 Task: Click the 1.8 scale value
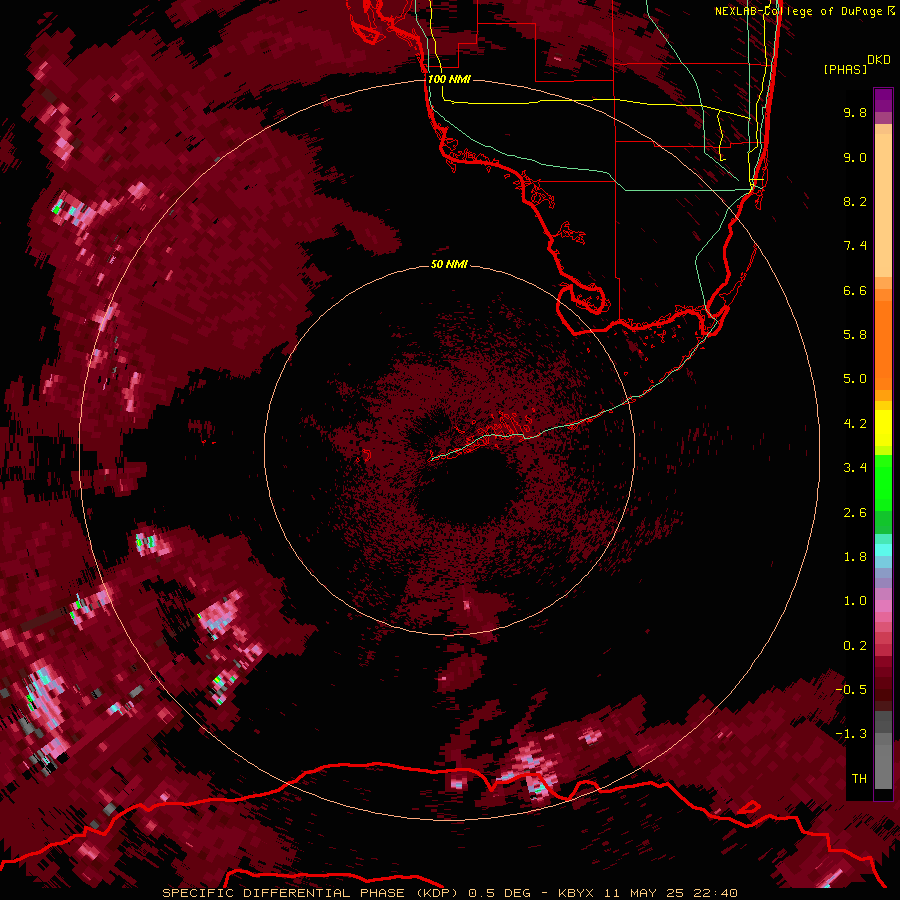tap(855, 557)
